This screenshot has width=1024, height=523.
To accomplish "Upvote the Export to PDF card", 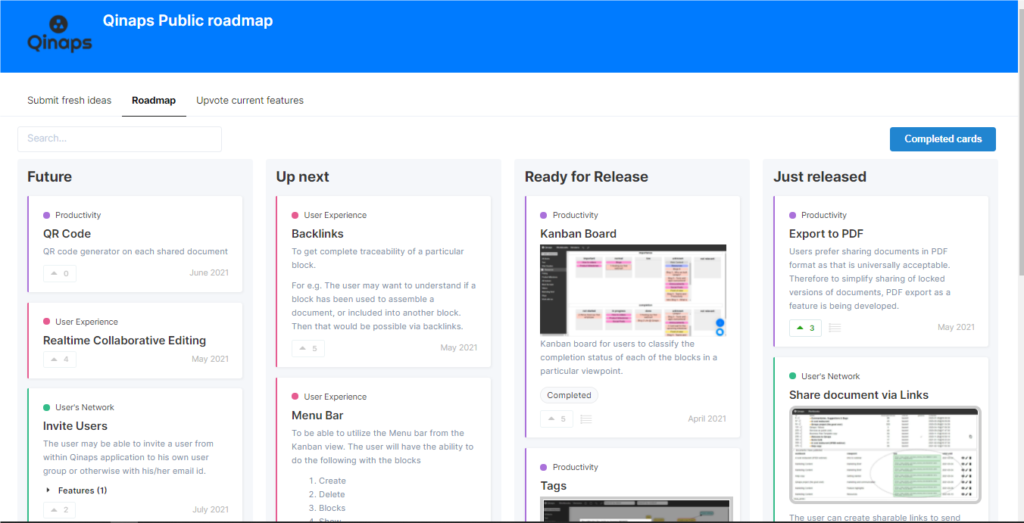I will pos(805,328).
